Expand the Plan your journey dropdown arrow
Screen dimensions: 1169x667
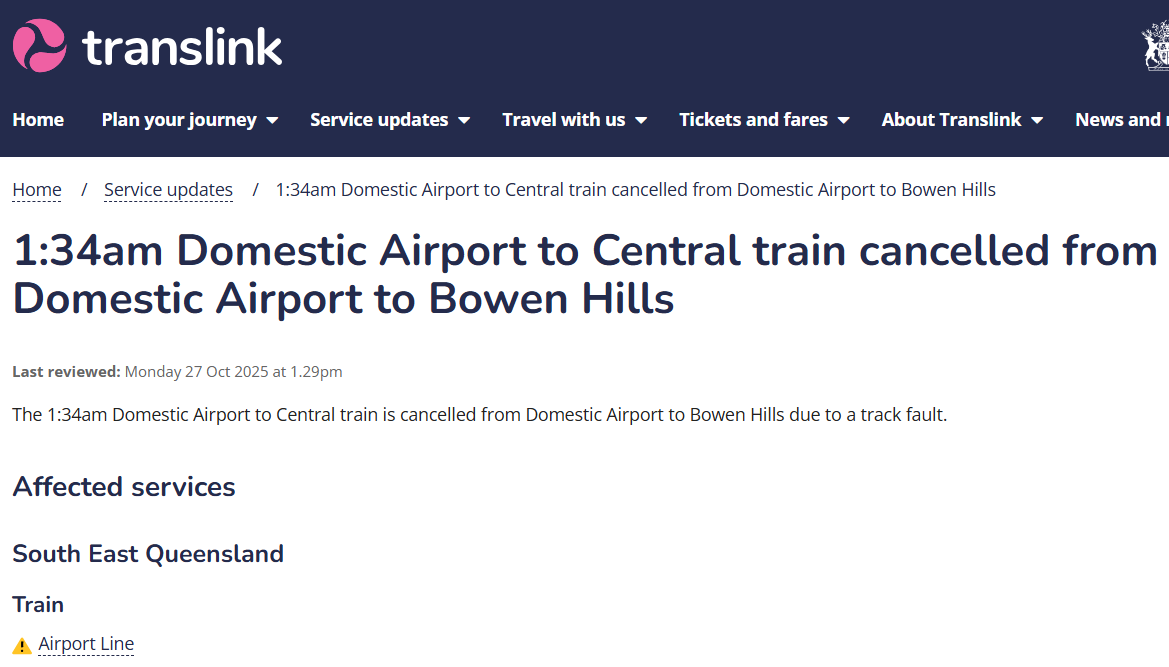[272, 121]
